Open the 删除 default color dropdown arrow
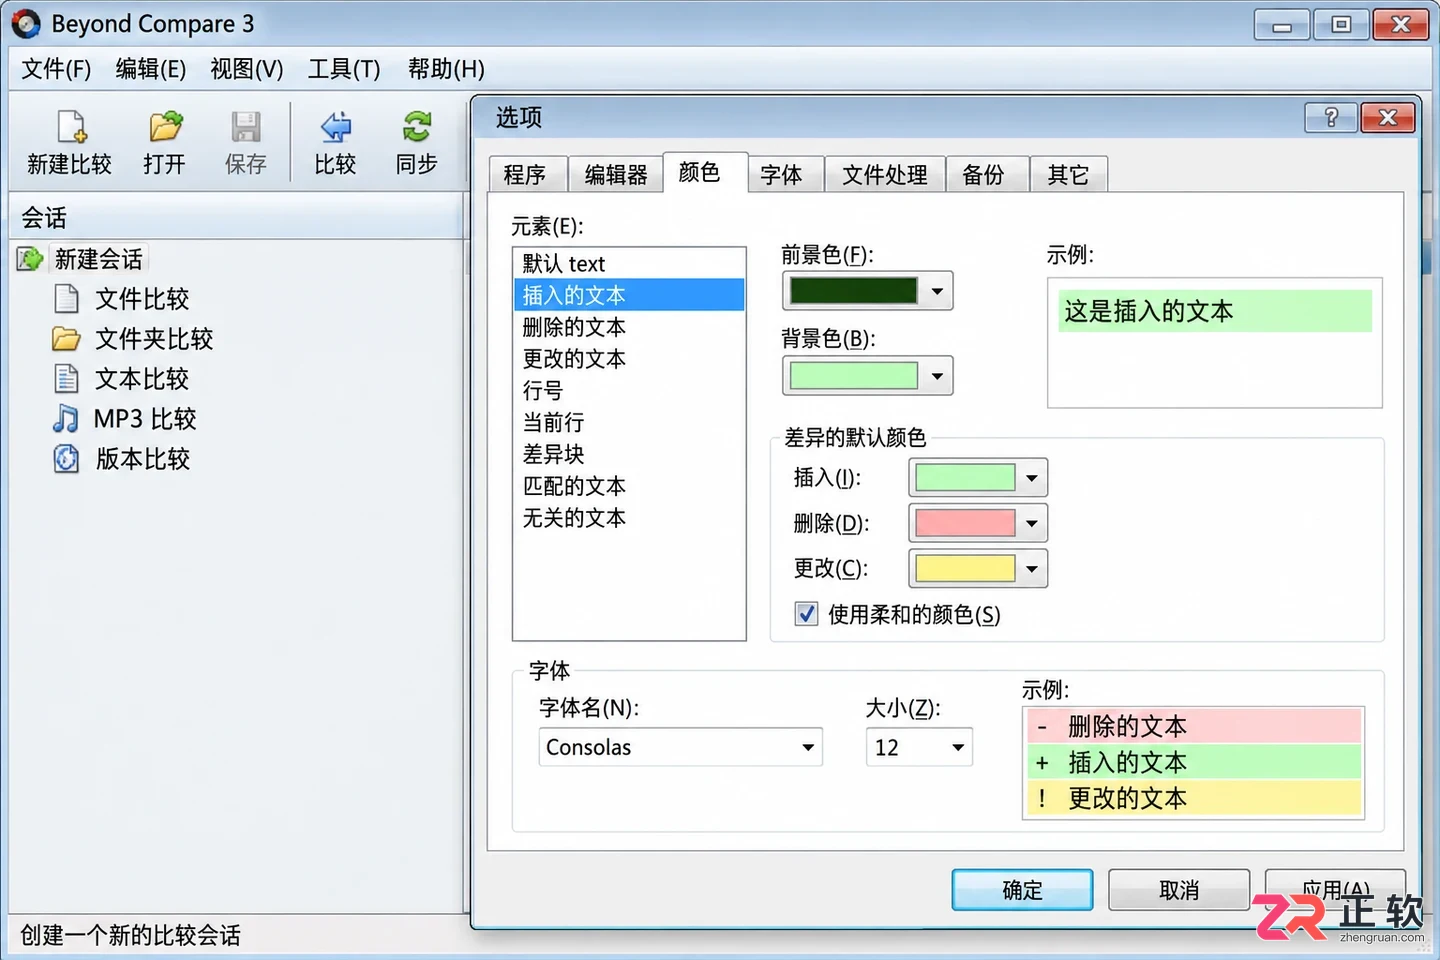This screenshot has height=960, width=1440. pos(1032,523)
